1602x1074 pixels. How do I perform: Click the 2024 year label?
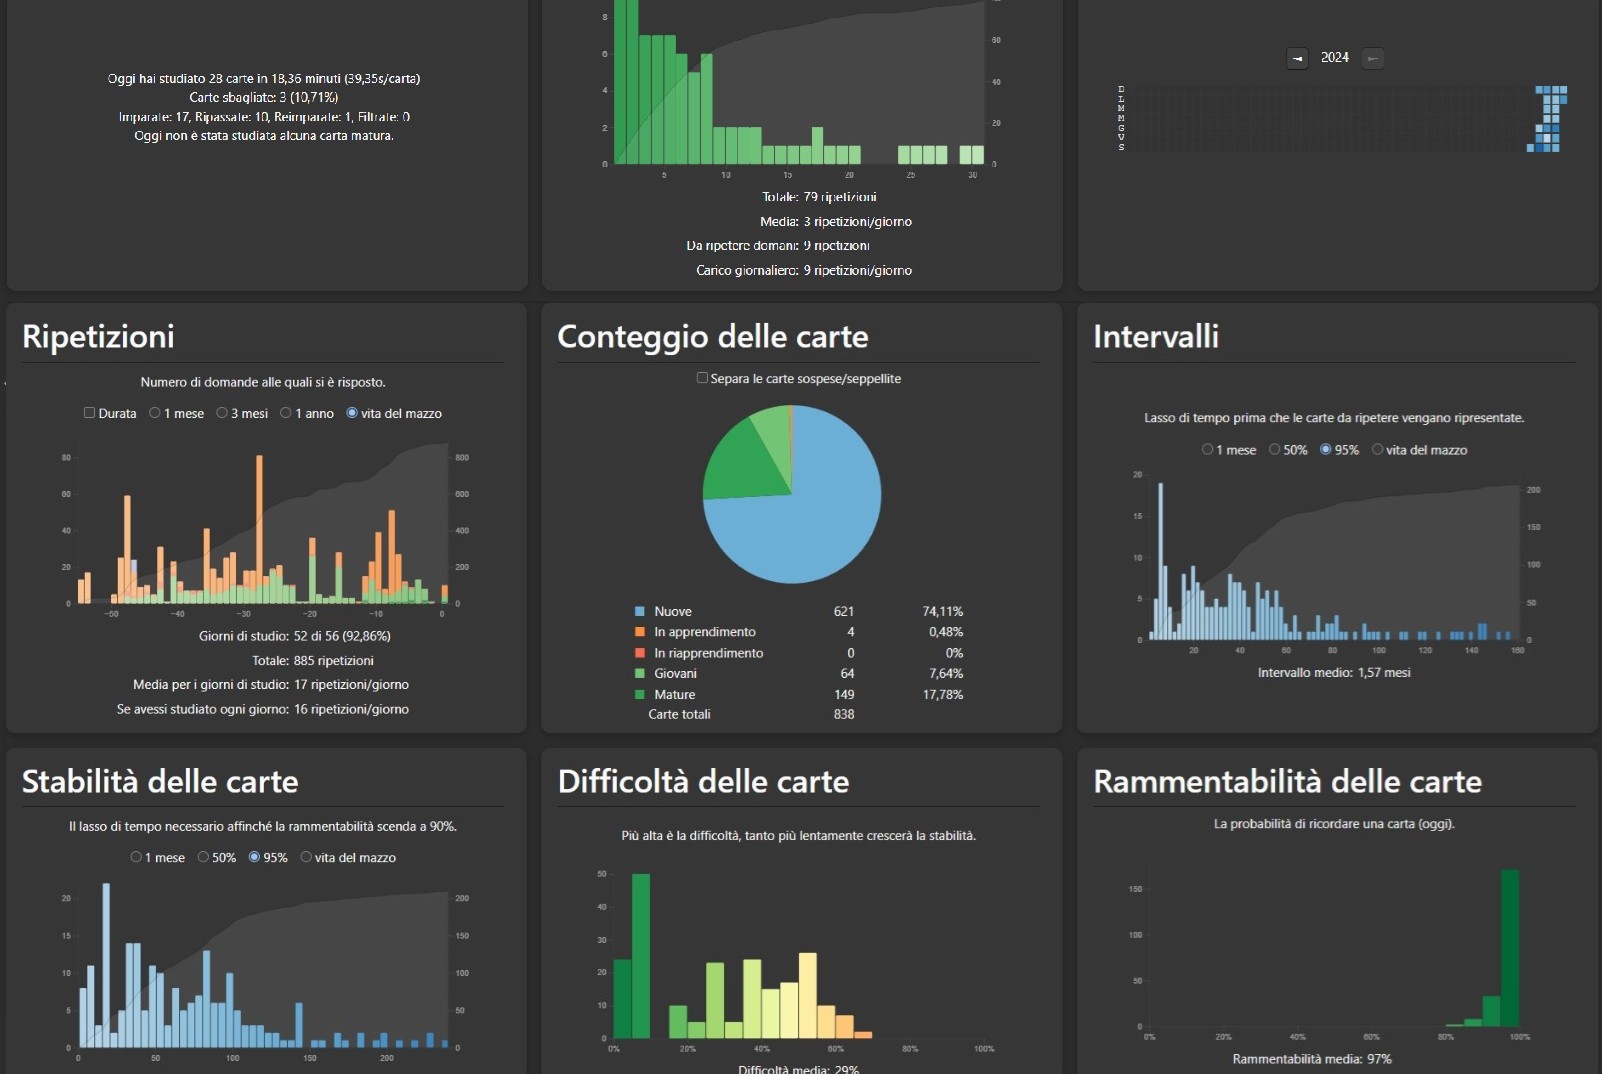pos(1335,58)
